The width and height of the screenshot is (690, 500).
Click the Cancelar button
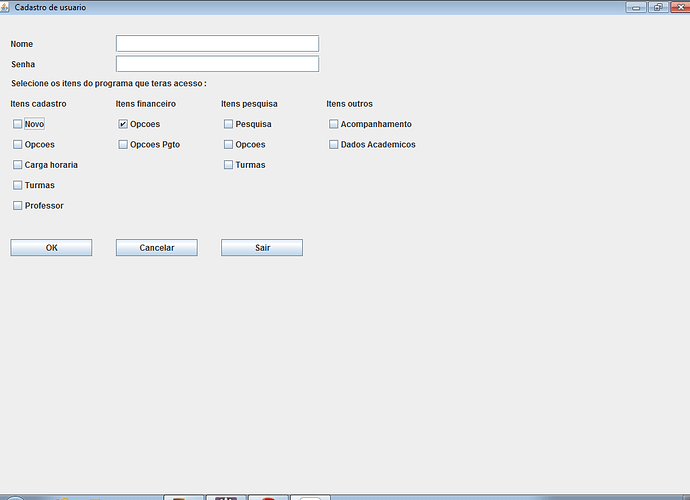[x=157, y=247]
